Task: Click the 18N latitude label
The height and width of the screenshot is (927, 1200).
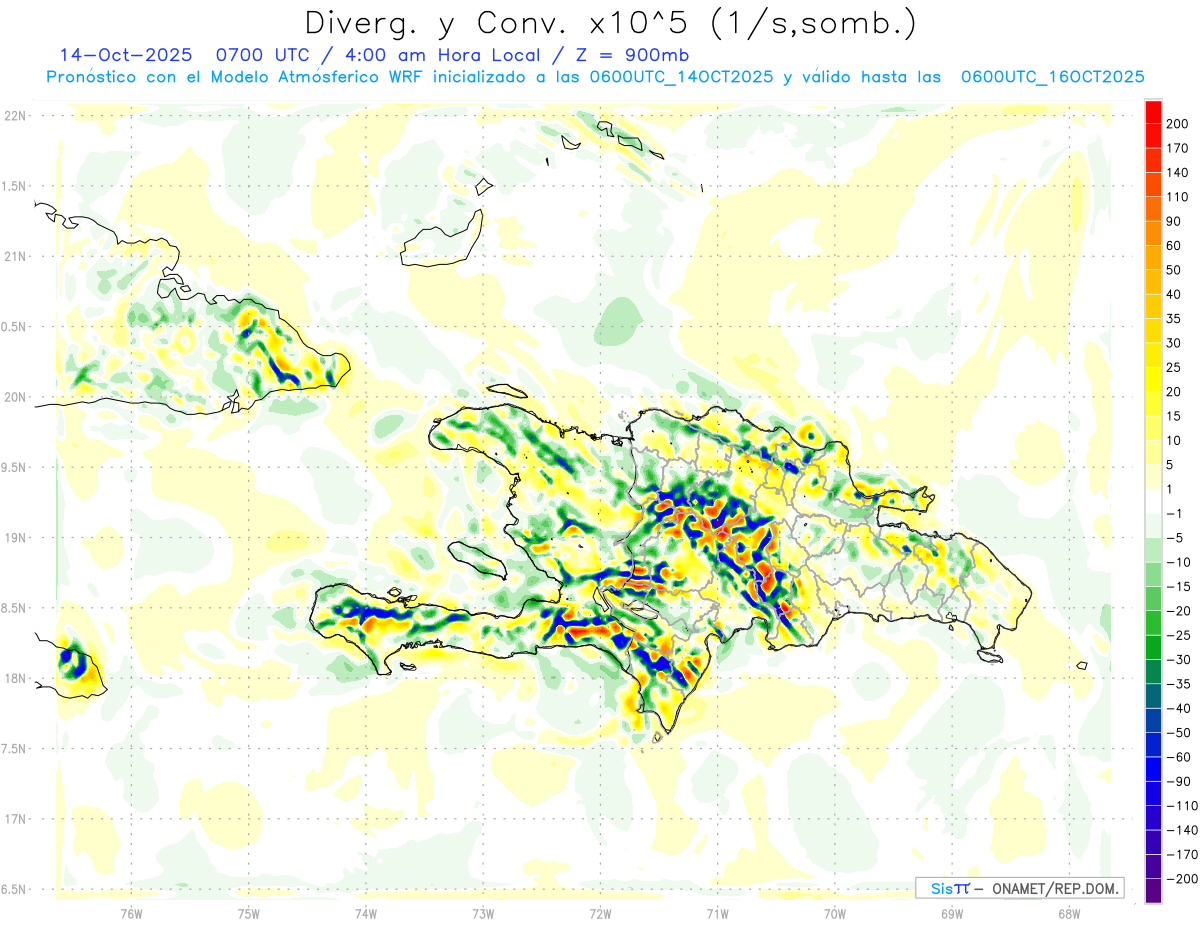Action: tap(14, 679)
